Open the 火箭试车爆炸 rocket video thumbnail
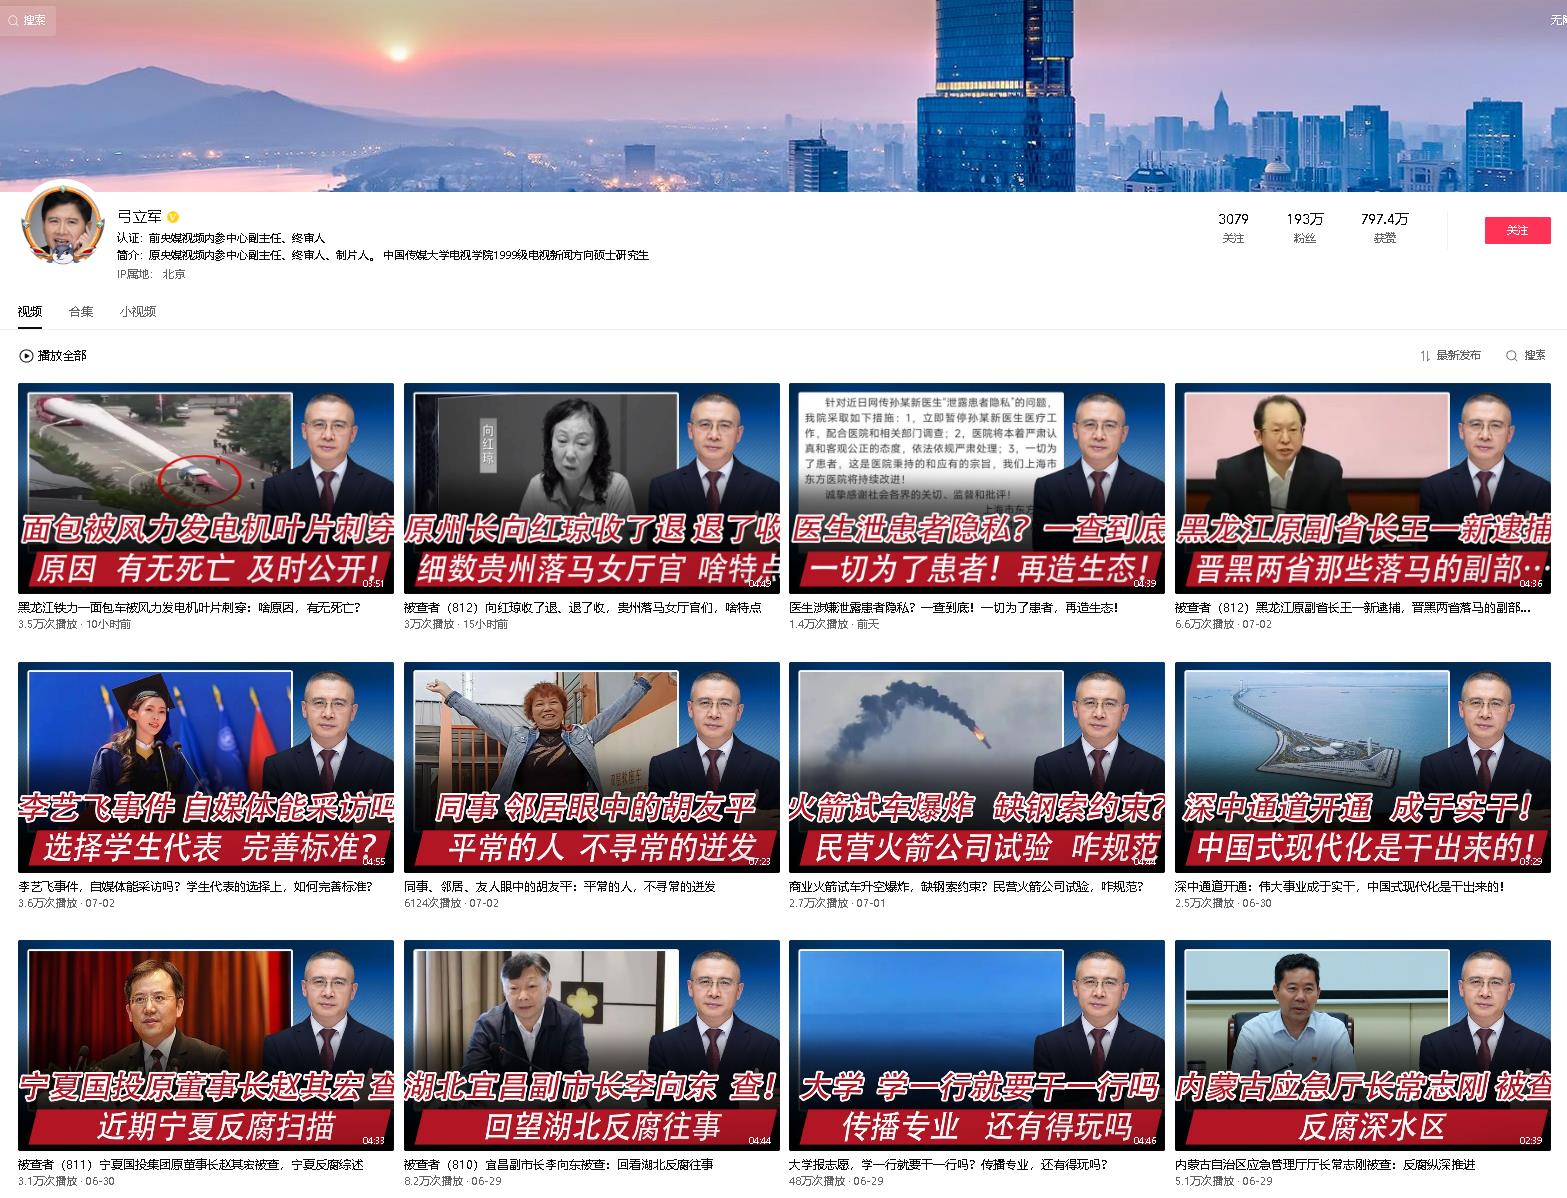This screenshot has height=1198, width=1567. tap(976, 767)
